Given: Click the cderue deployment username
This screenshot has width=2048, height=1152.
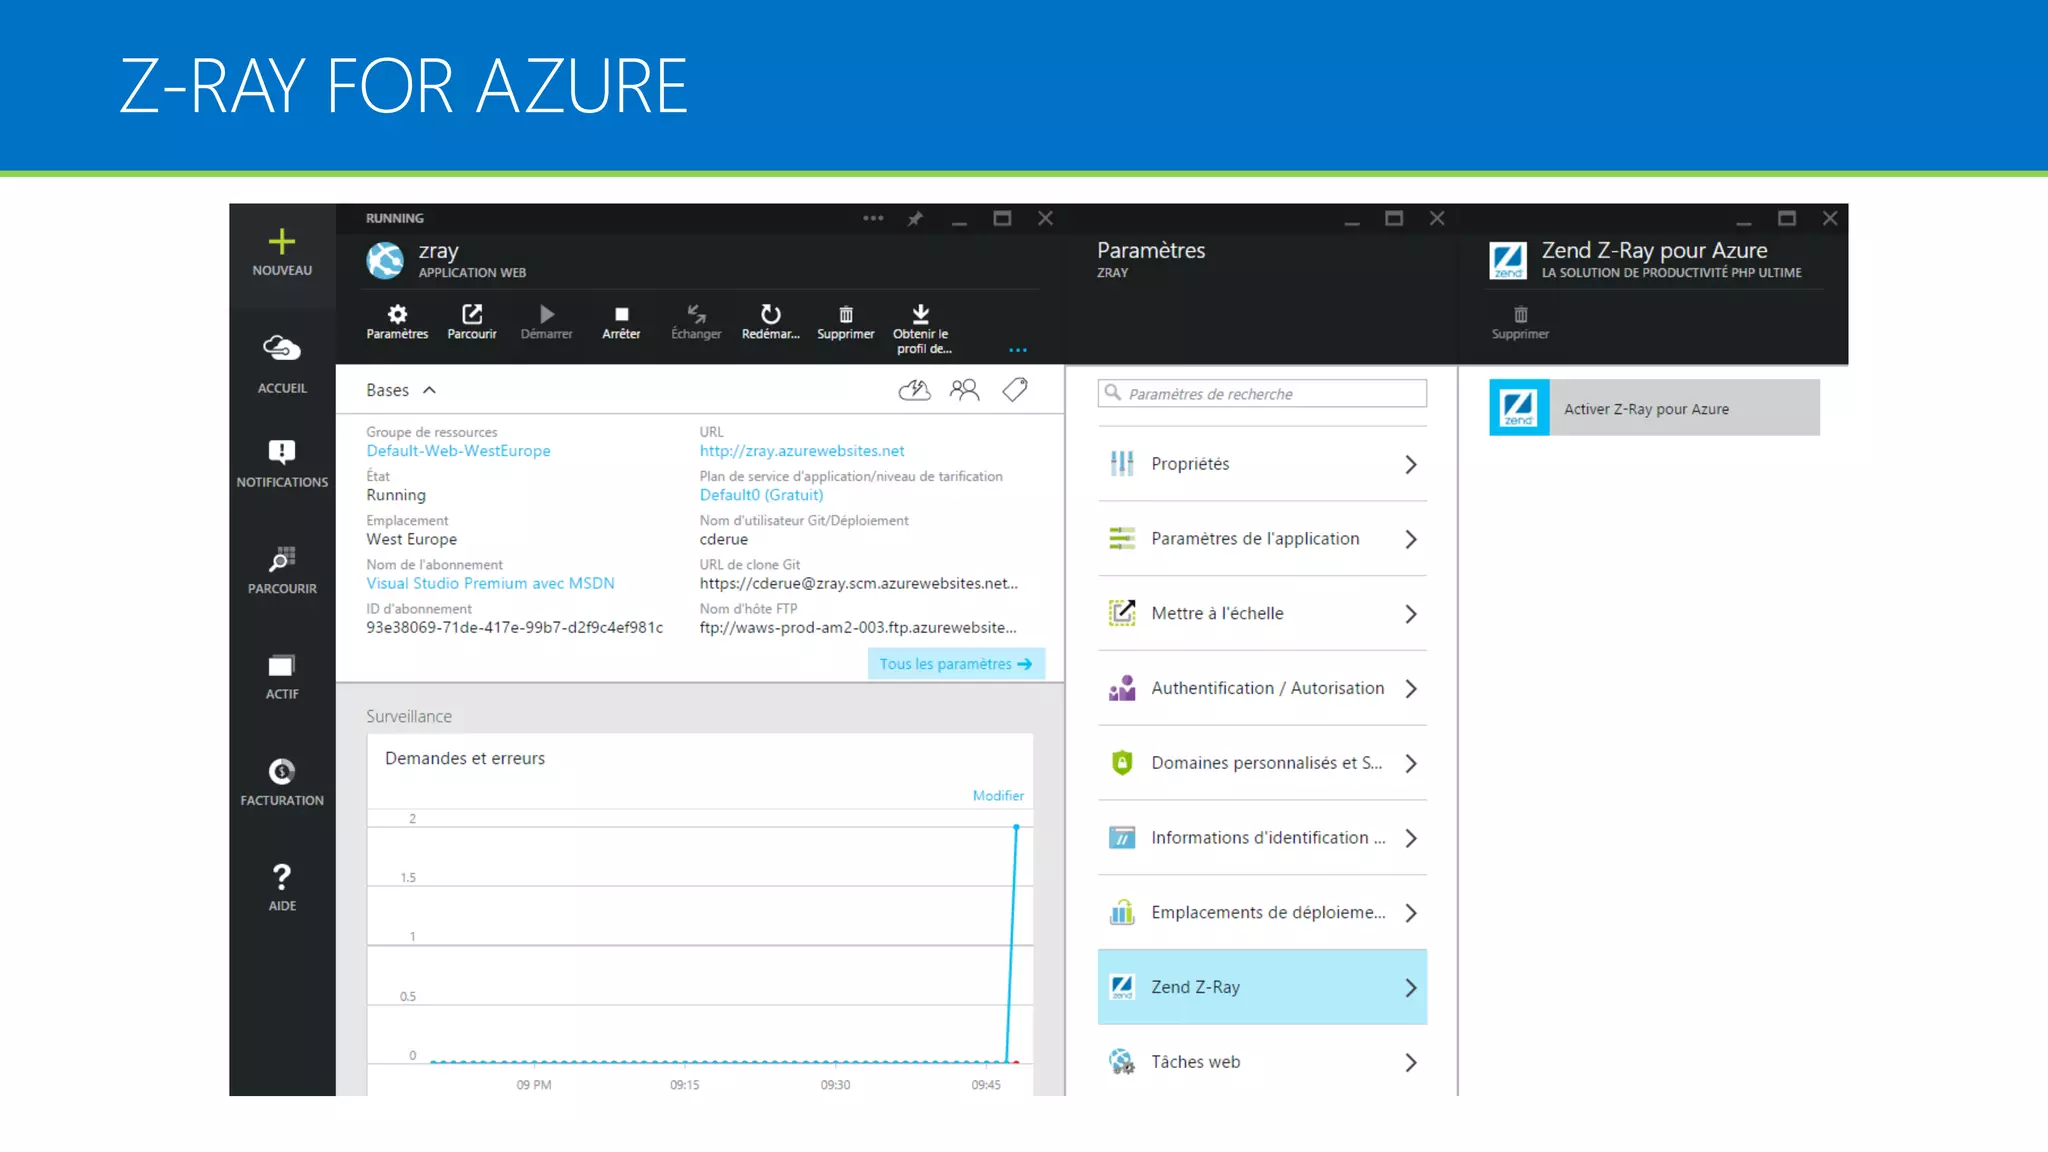Looking at the screenshot, I should [724, 539].
